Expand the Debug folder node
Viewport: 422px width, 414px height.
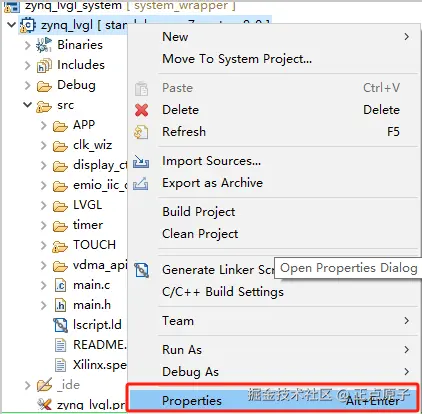tap(28, 85)
